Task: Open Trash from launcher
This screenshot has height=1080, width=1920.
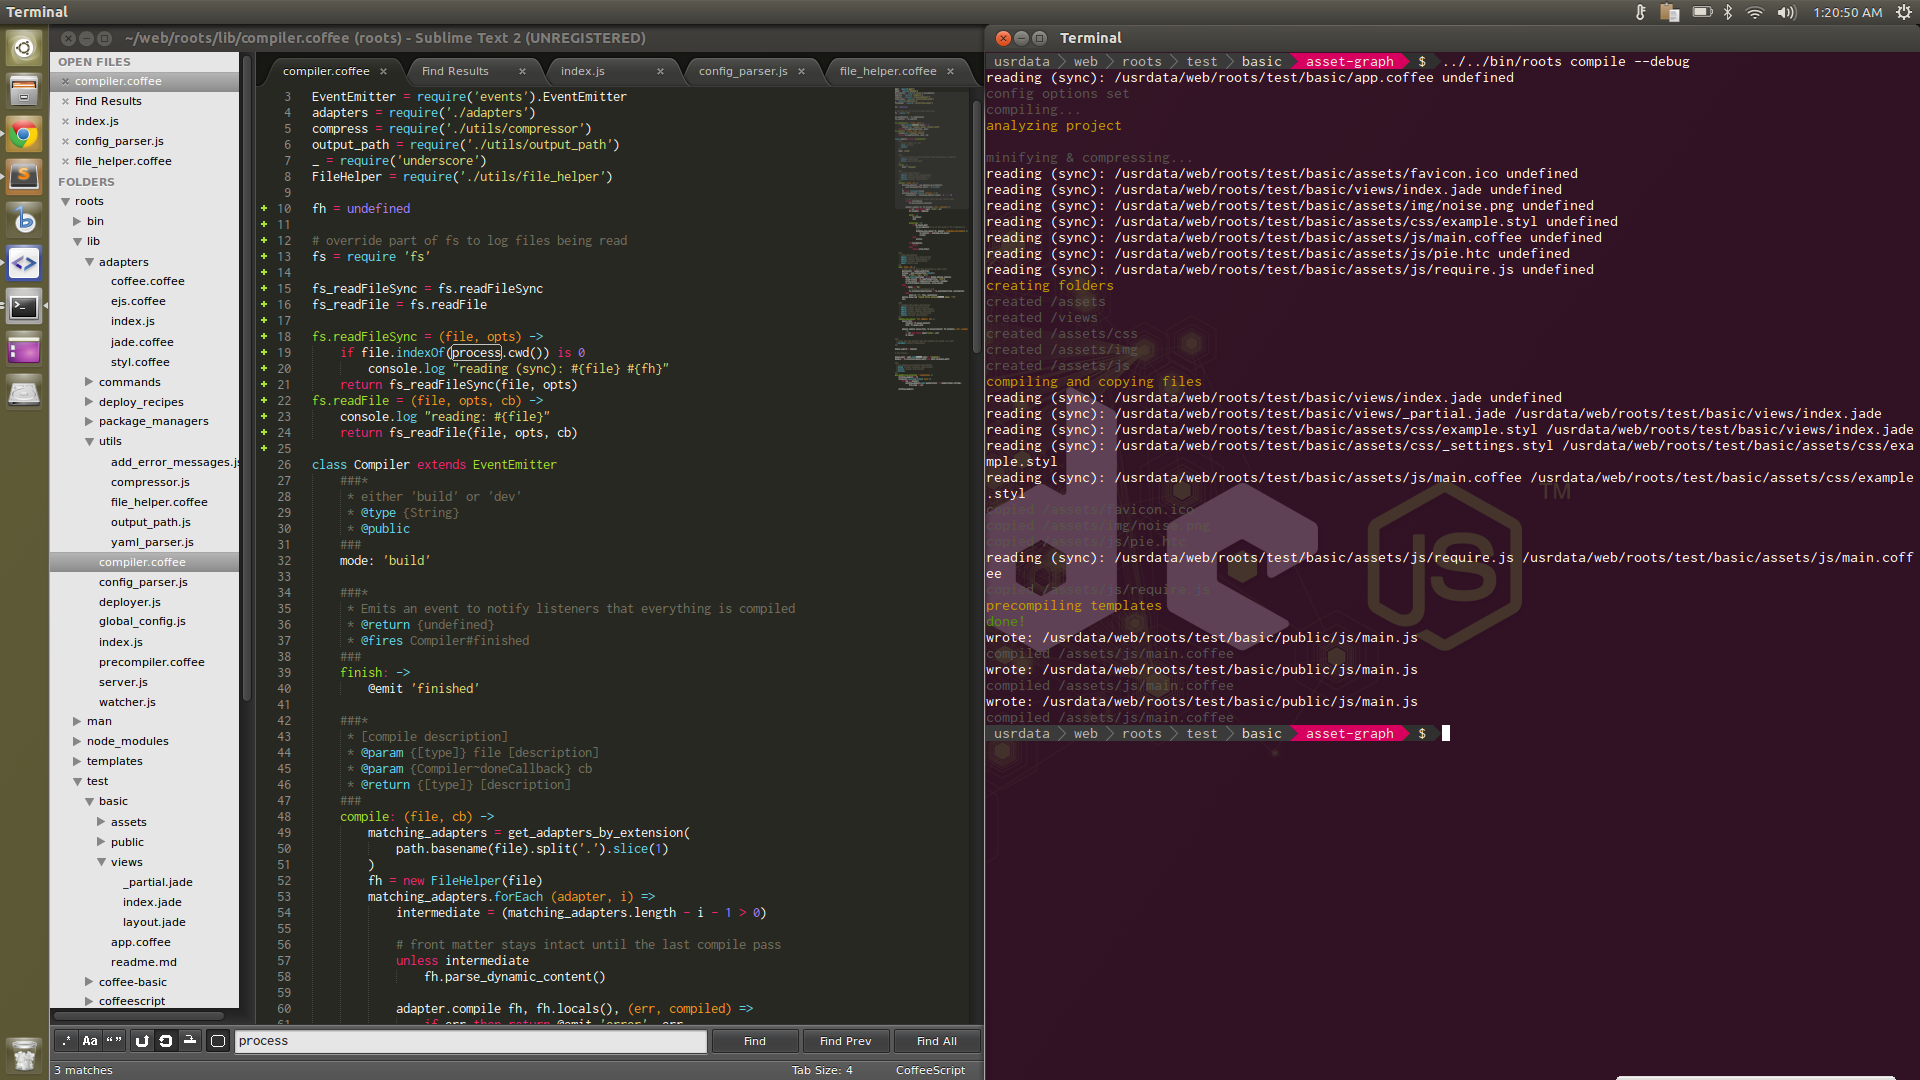Action: [x=24, y=1054]
